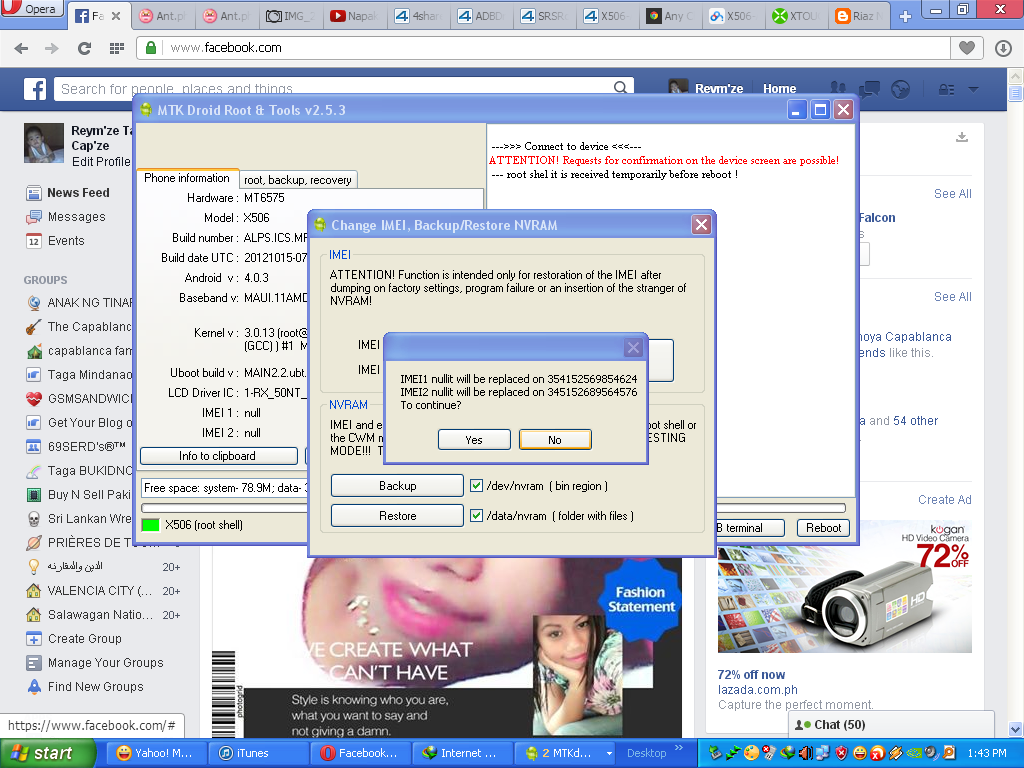Screen dimensions: 1024x768
Task: Switch to the YouTube Napak browser tab
Action: point(357,16)
